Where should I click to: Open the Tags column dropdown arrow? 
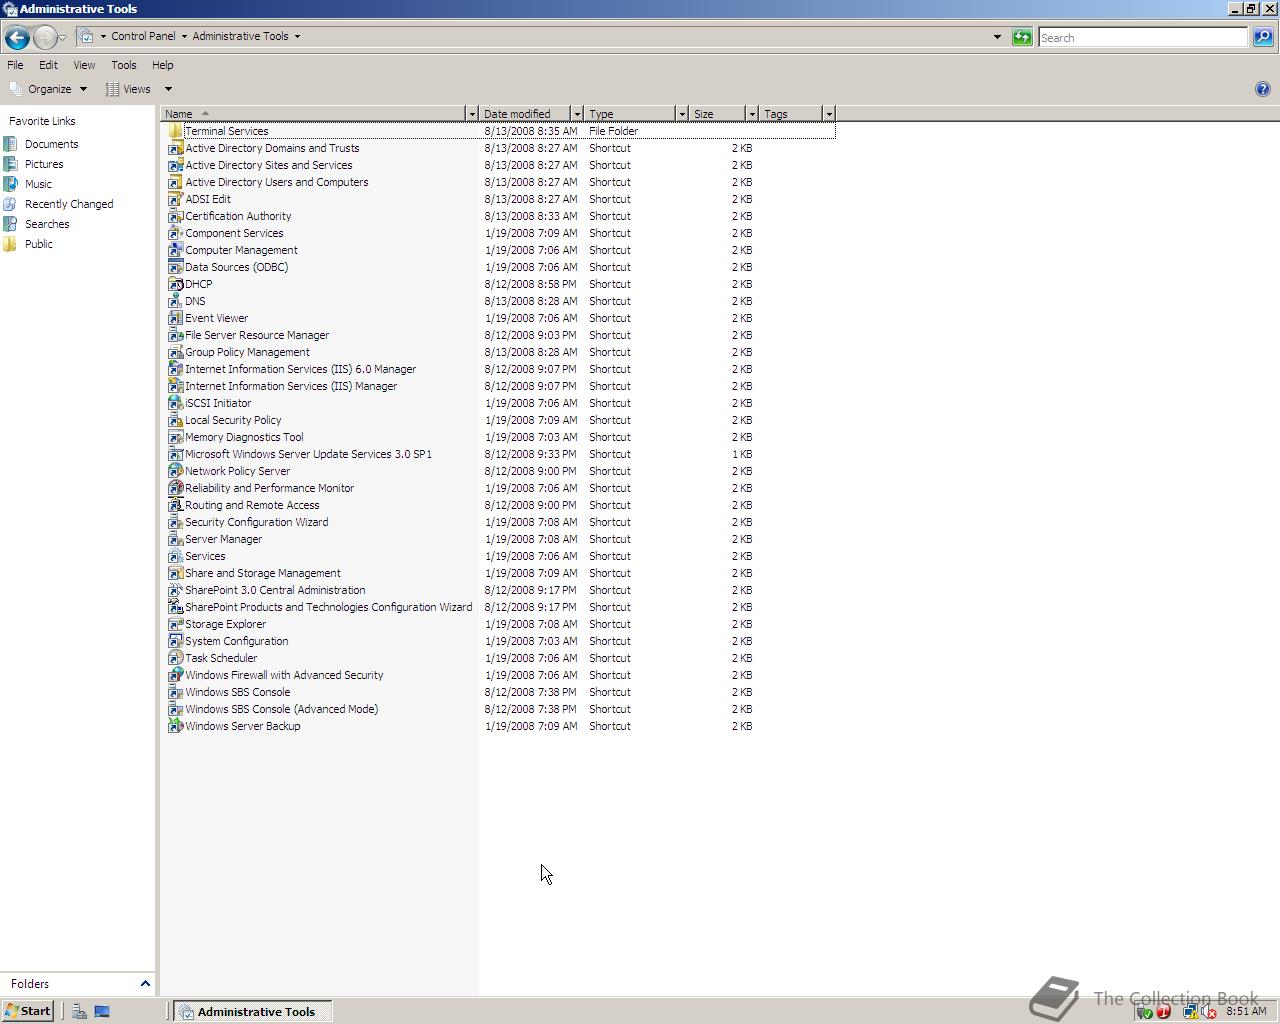pos(829,114)
